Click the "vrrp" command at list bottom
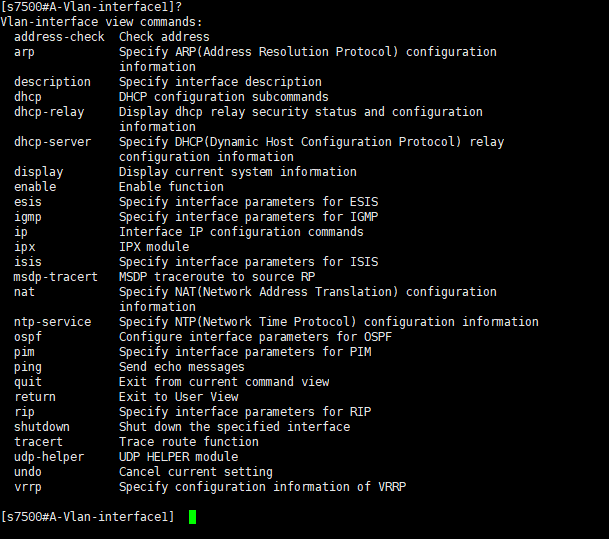Screen dimensions: 609x539 coord(28,487)
